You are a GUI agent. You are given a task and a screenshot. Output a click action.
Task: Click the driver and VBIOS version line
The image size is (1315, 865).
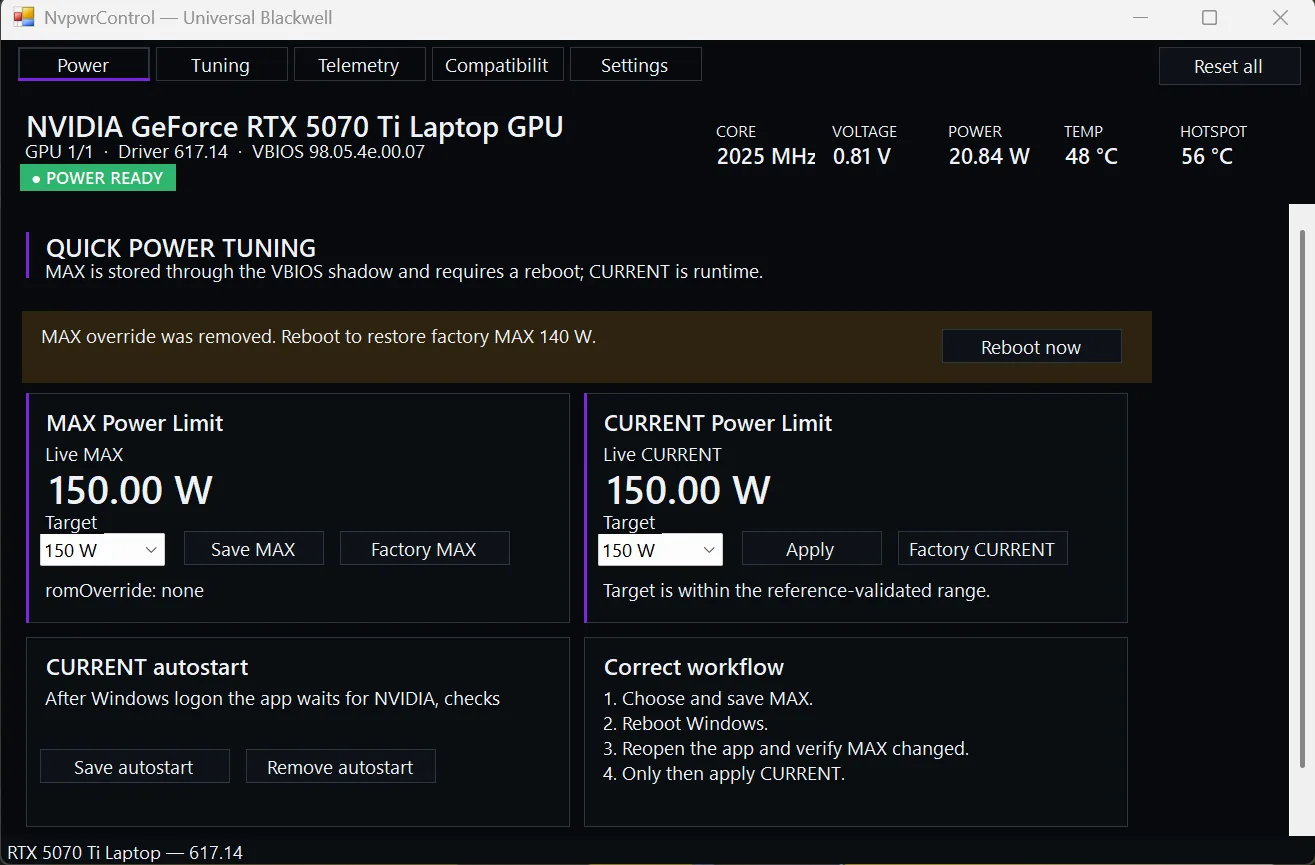tap(225, 152)
